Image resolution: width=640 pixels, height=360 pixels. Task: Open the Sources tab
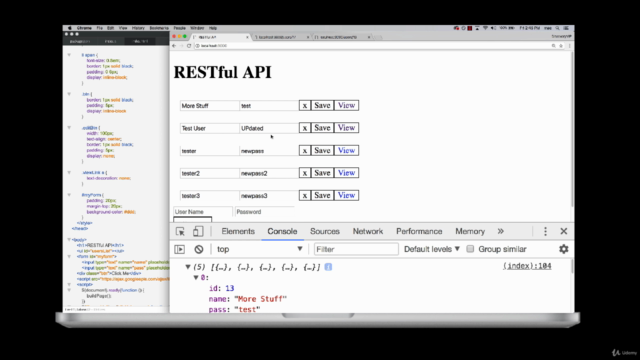tap(325, 231)
